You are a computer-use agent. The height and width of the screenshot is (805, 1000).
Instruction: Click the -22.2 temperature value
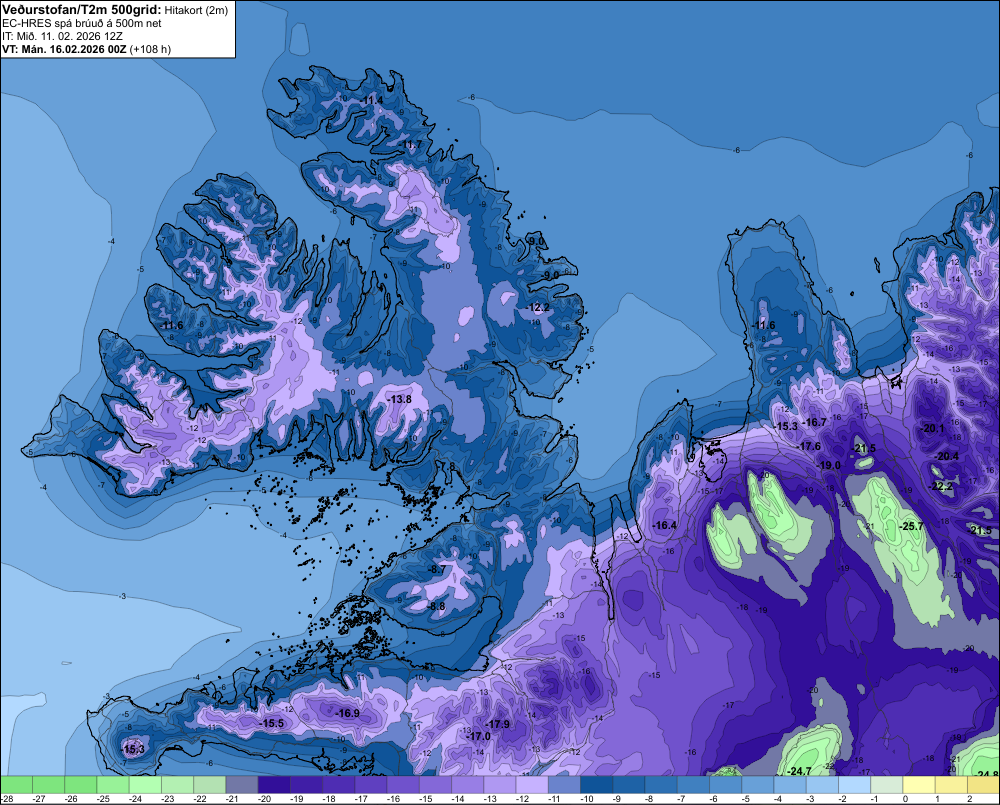(941, 486)
